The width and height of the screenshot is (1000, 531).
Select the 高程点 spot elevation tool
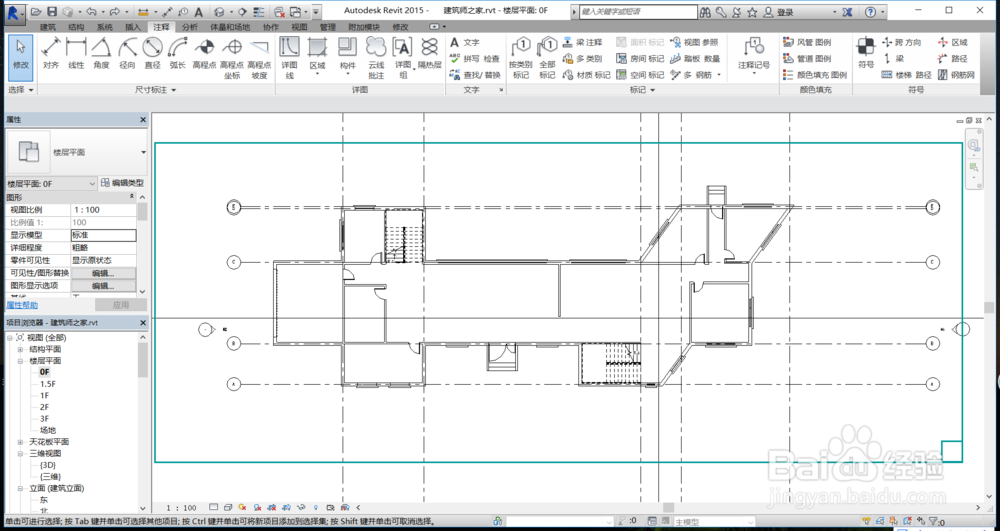point(205,53)
